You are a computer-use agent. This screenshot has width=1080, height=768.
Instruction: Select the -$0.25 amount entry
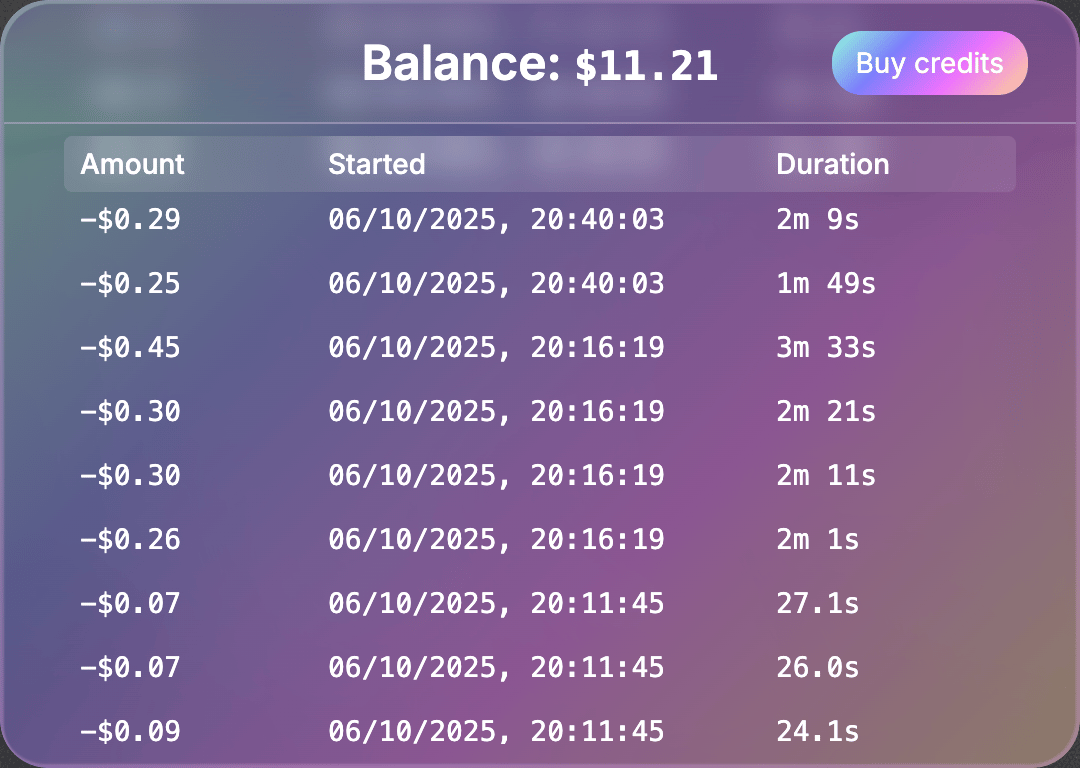pyautogui.click(x=130, y=283)
